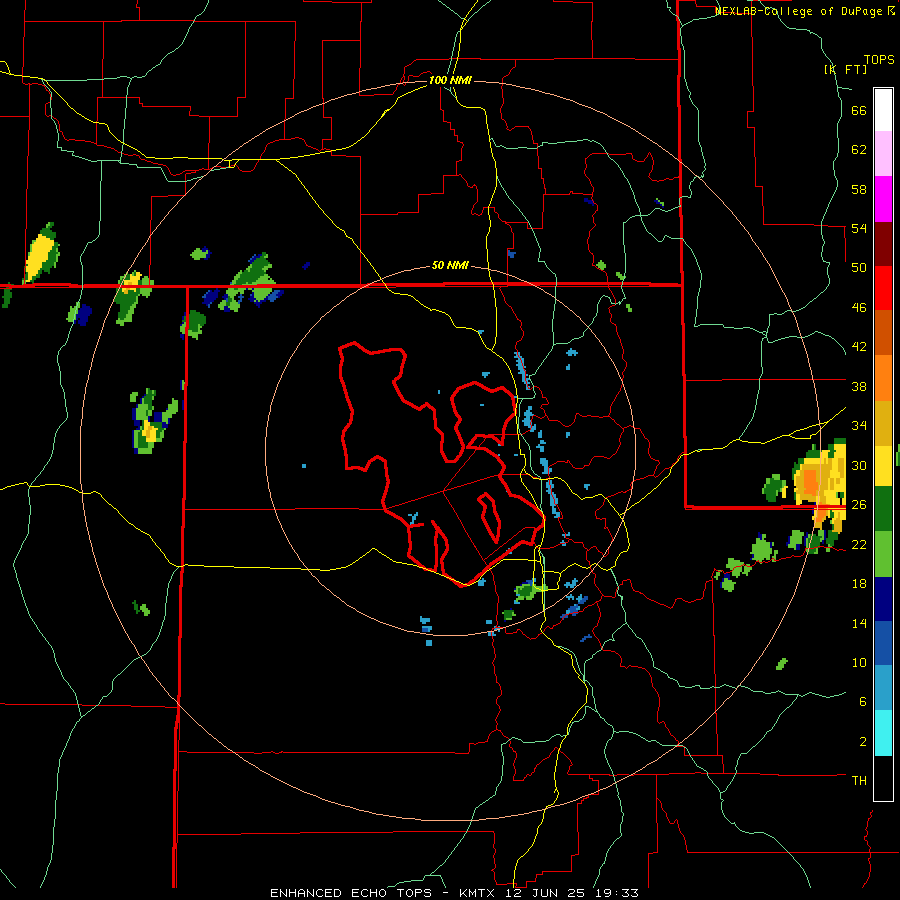
Task: Click the "58" scale value
Action: tap(859, 189)
